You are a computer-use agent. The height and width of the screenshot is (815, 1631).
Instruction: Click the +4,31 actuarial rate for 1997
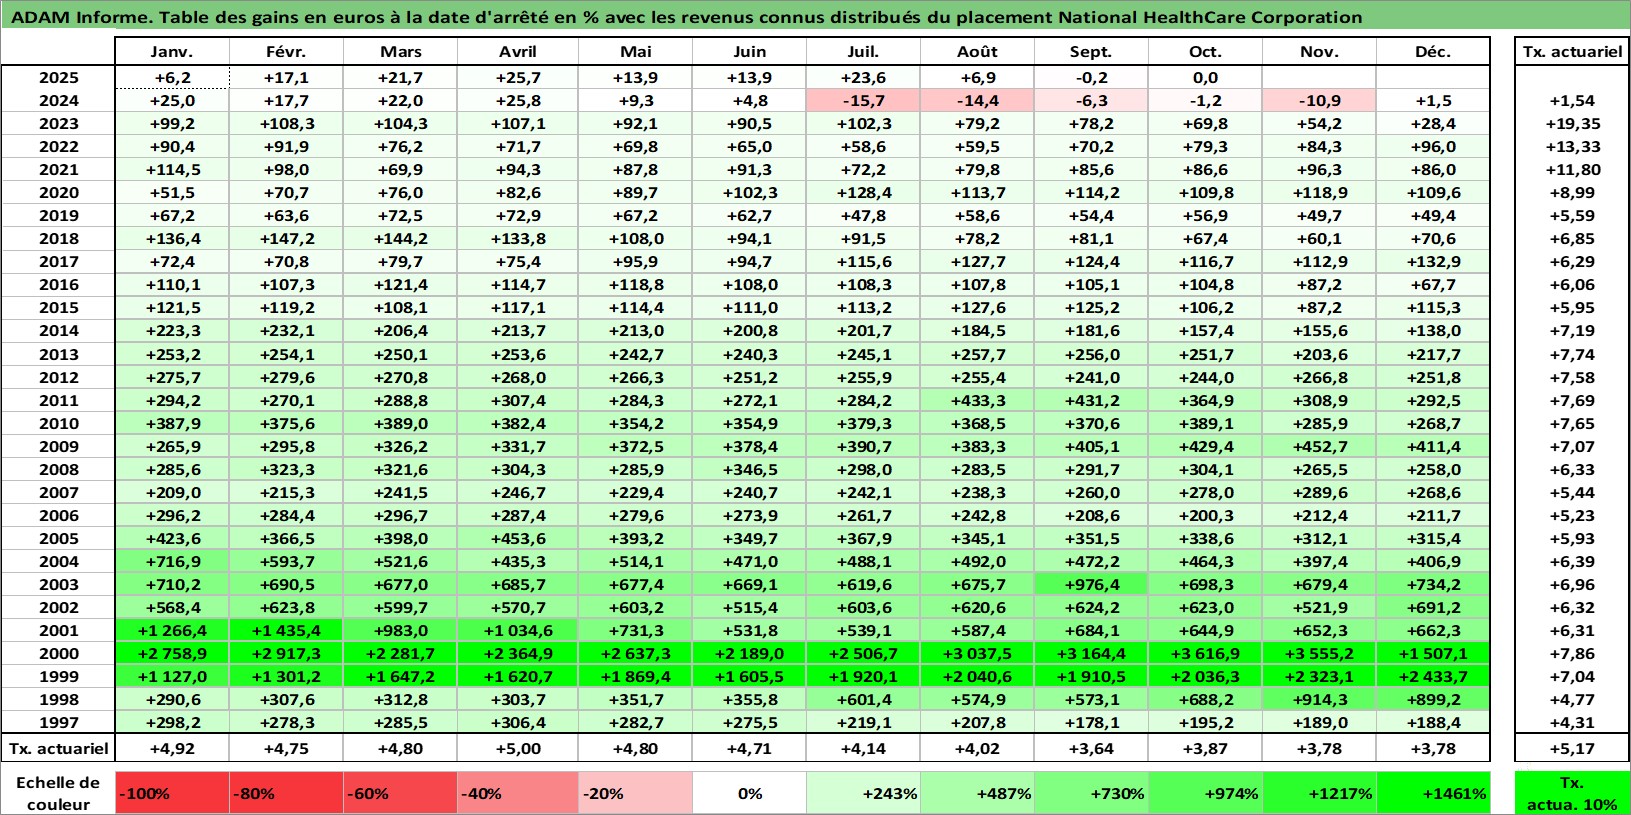(1572, 722)
